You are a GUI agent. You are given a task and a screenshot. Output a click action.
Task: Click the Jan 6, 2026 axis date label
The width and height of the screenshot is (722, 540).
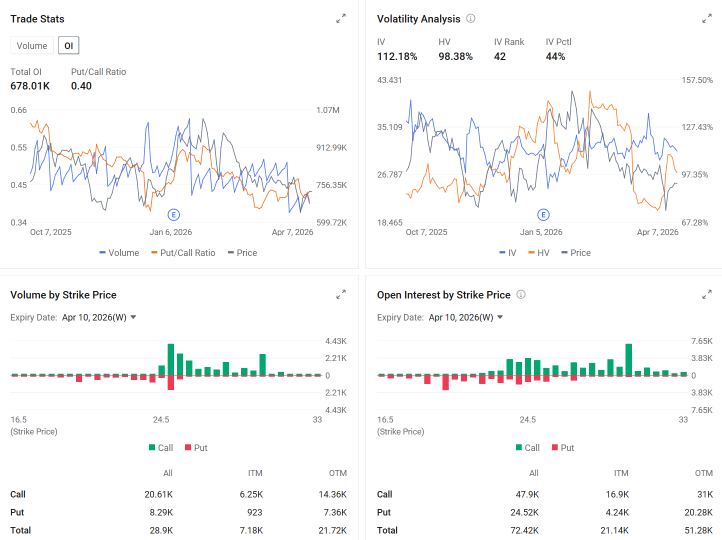(171, 232)
